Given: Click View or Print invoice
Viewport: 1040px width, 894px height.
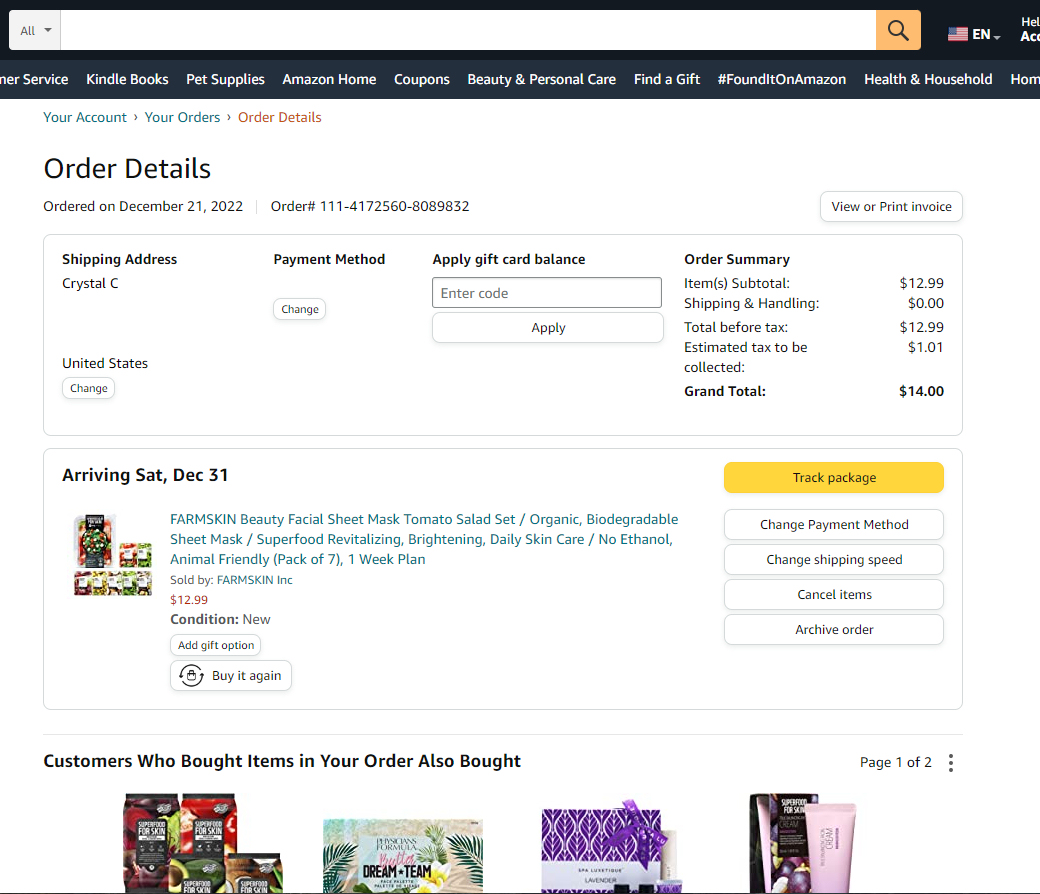Looking at the screenshot, I should coord(891,207).
